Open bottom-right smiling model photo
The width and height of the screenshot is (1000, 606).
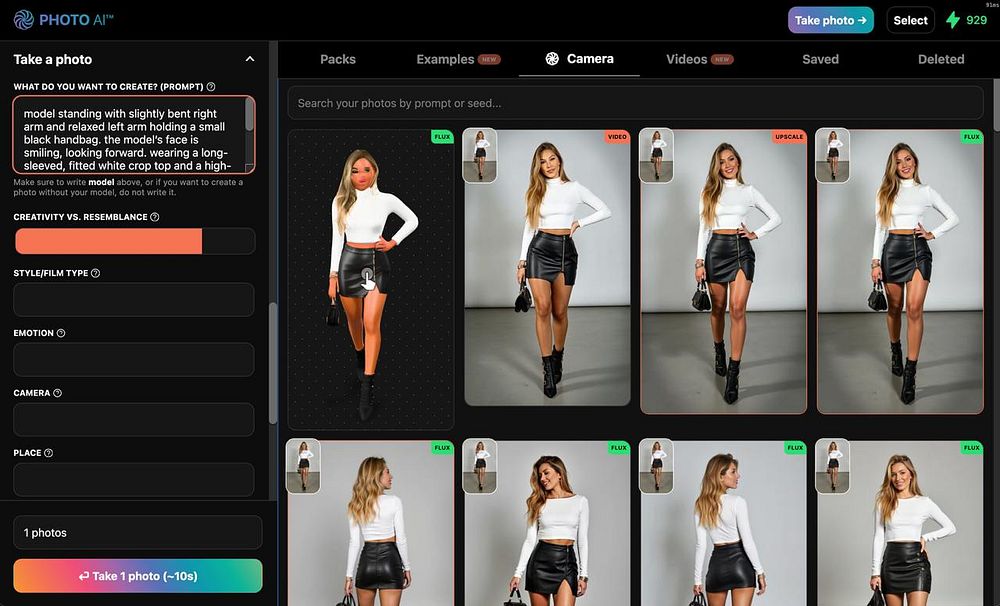click(x=900, y=523)
